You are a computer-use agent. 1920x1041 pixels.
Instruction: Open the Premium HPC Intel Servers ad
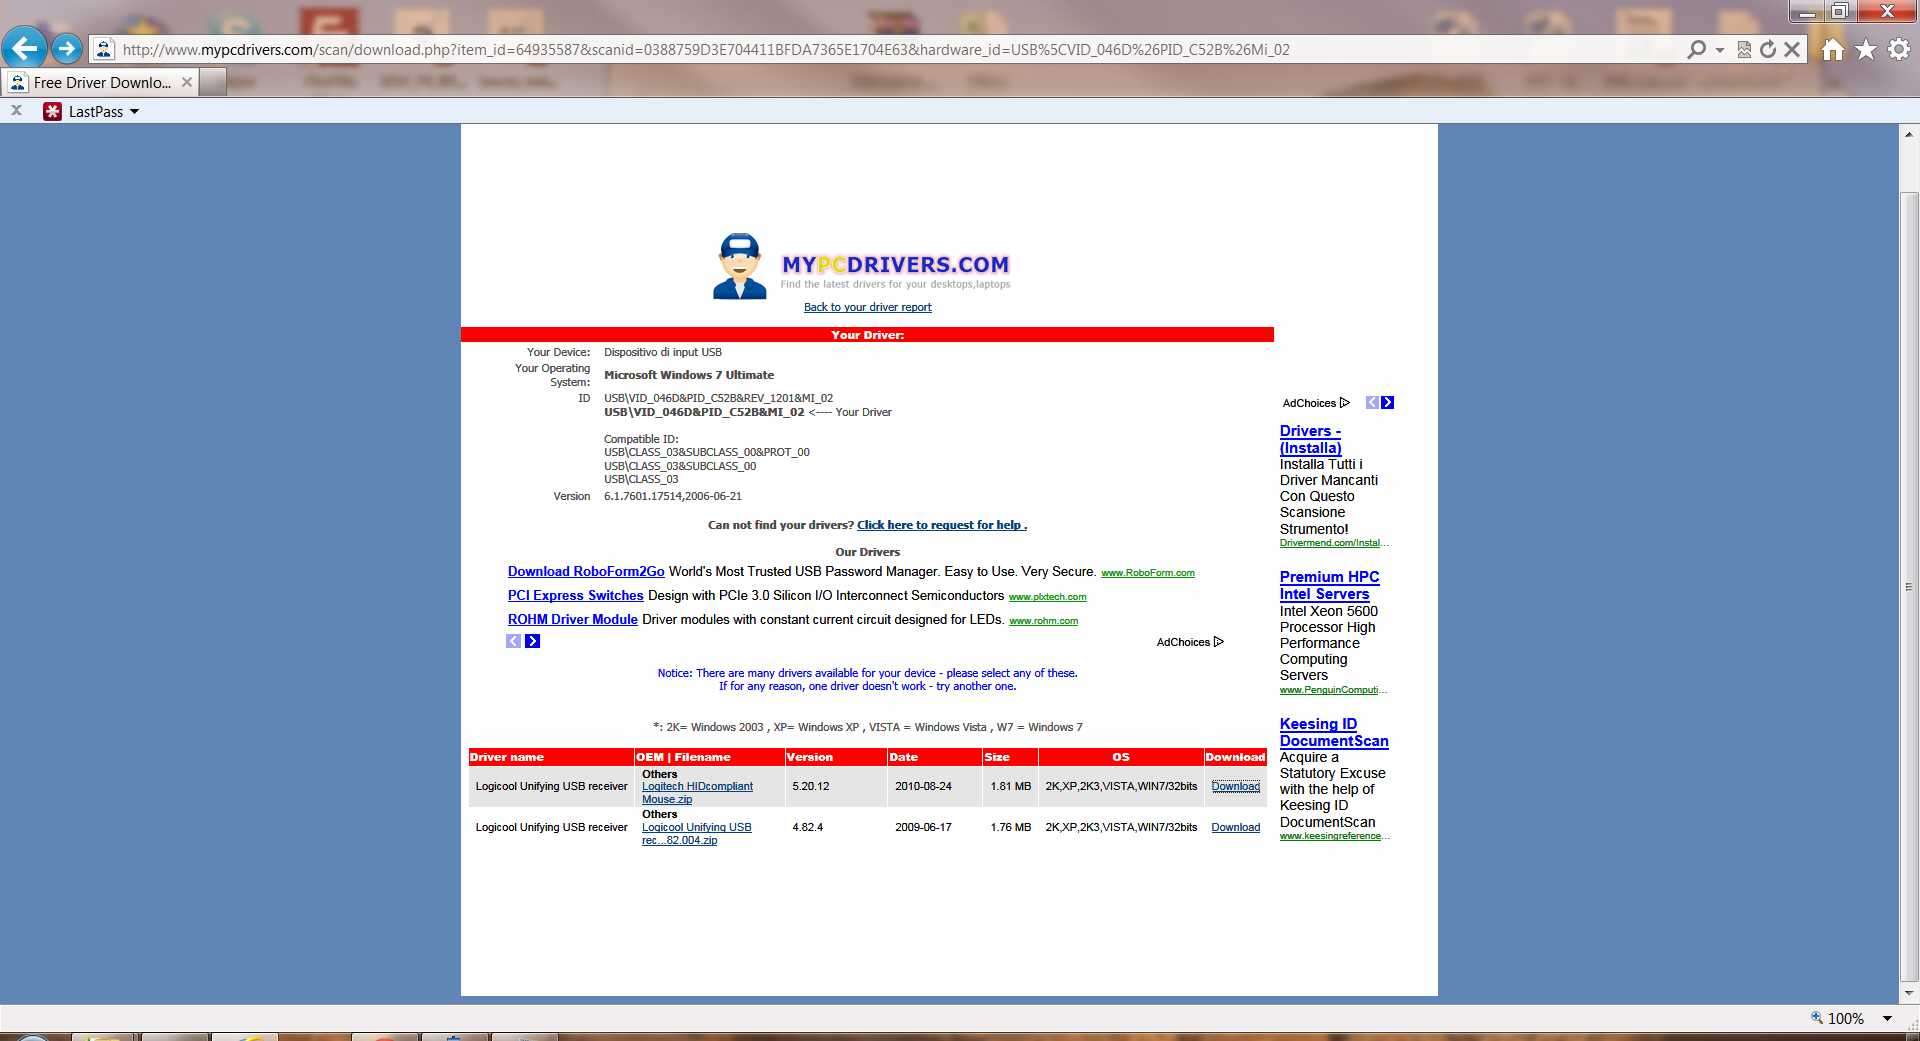[x=1329, y=585]
